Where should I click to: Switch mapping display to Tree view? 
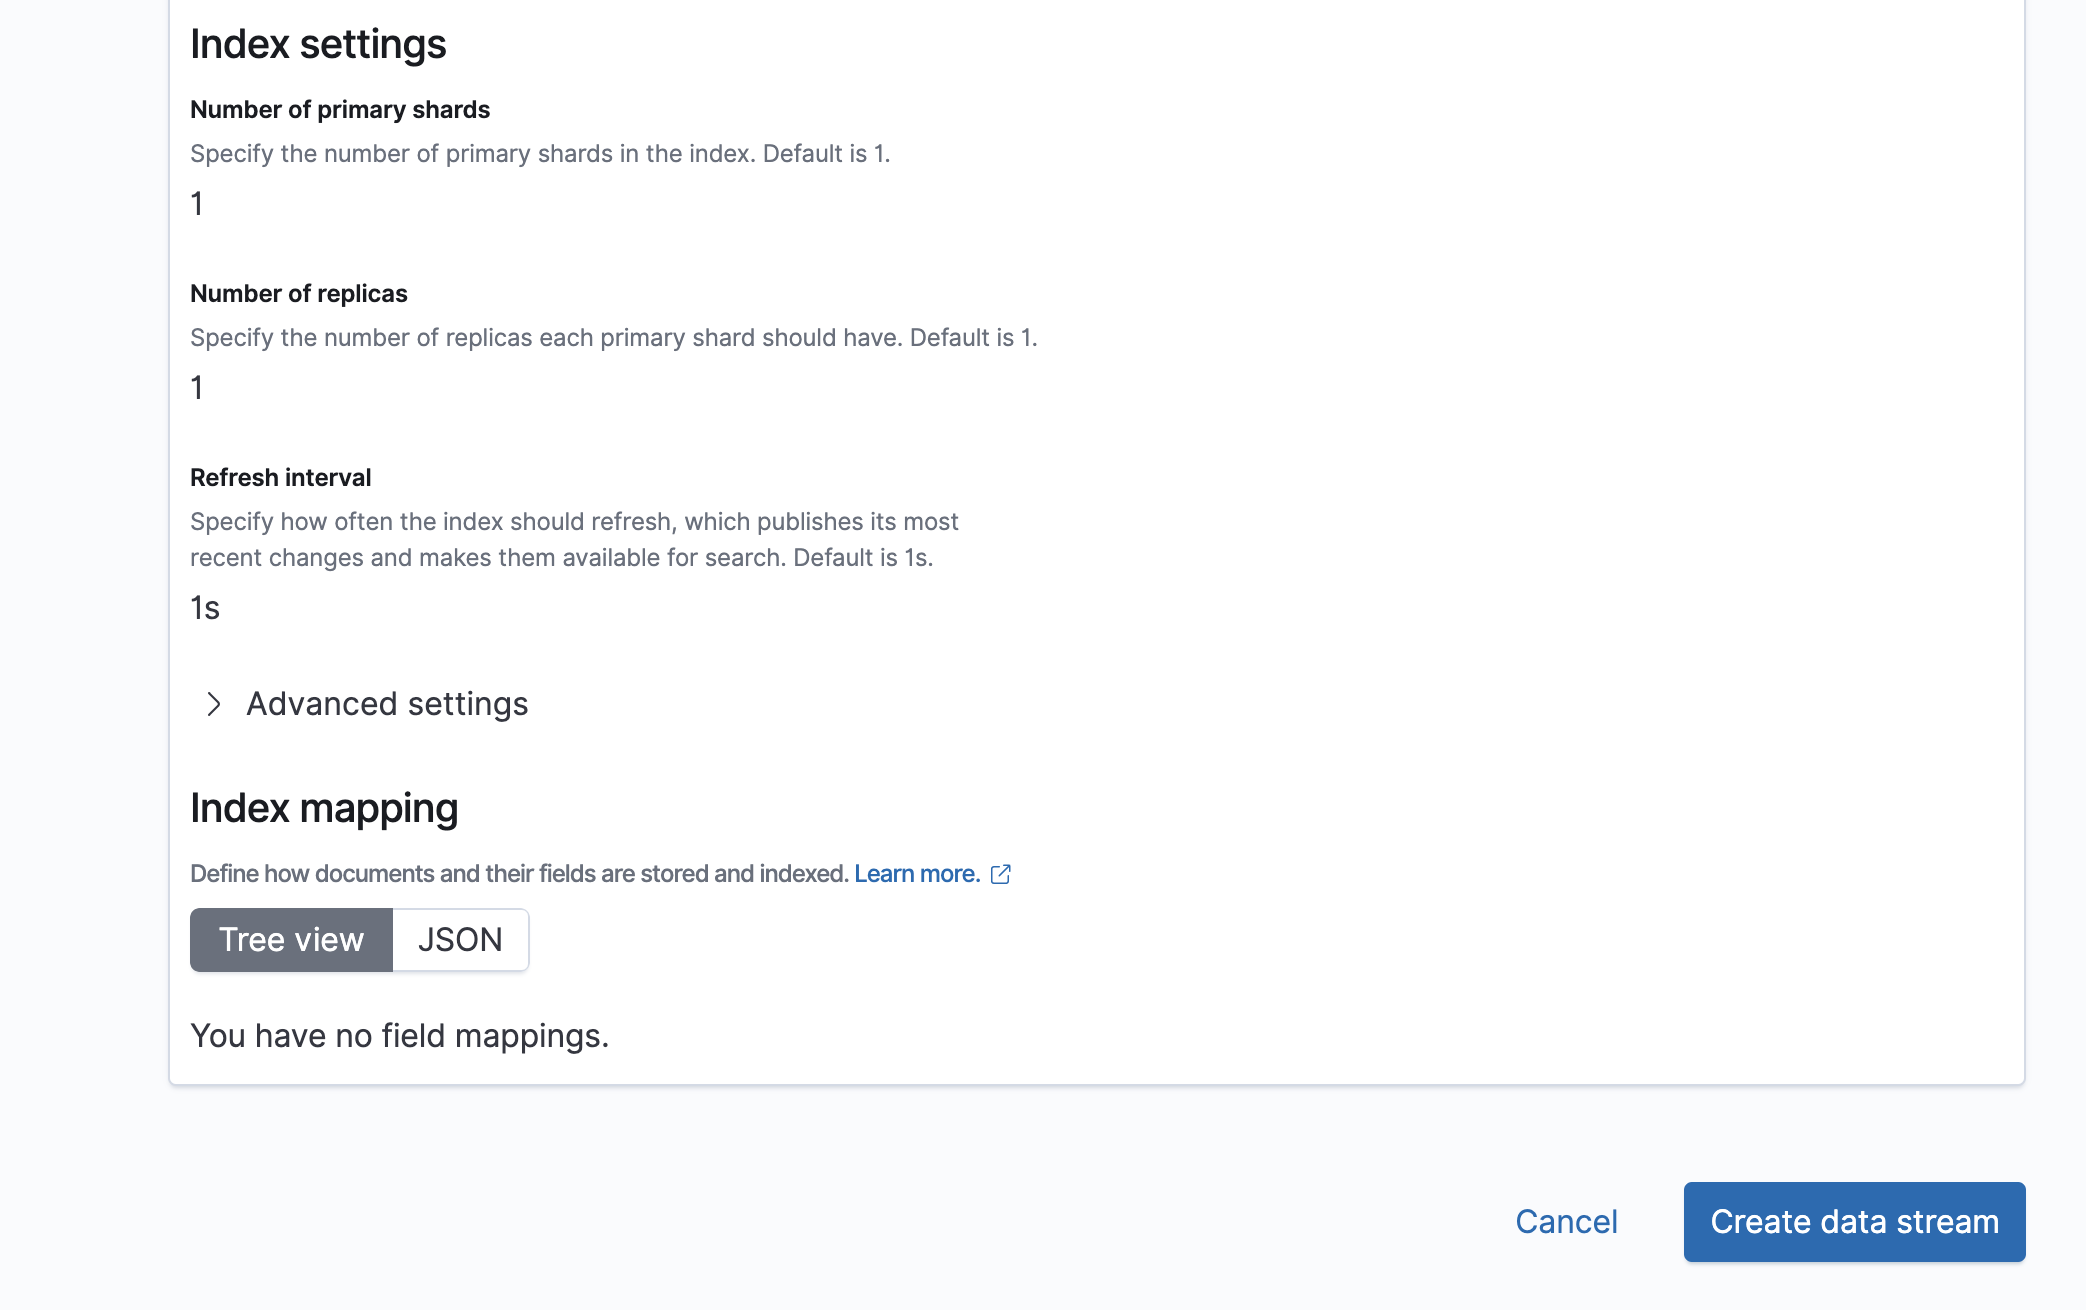(291, 940)
